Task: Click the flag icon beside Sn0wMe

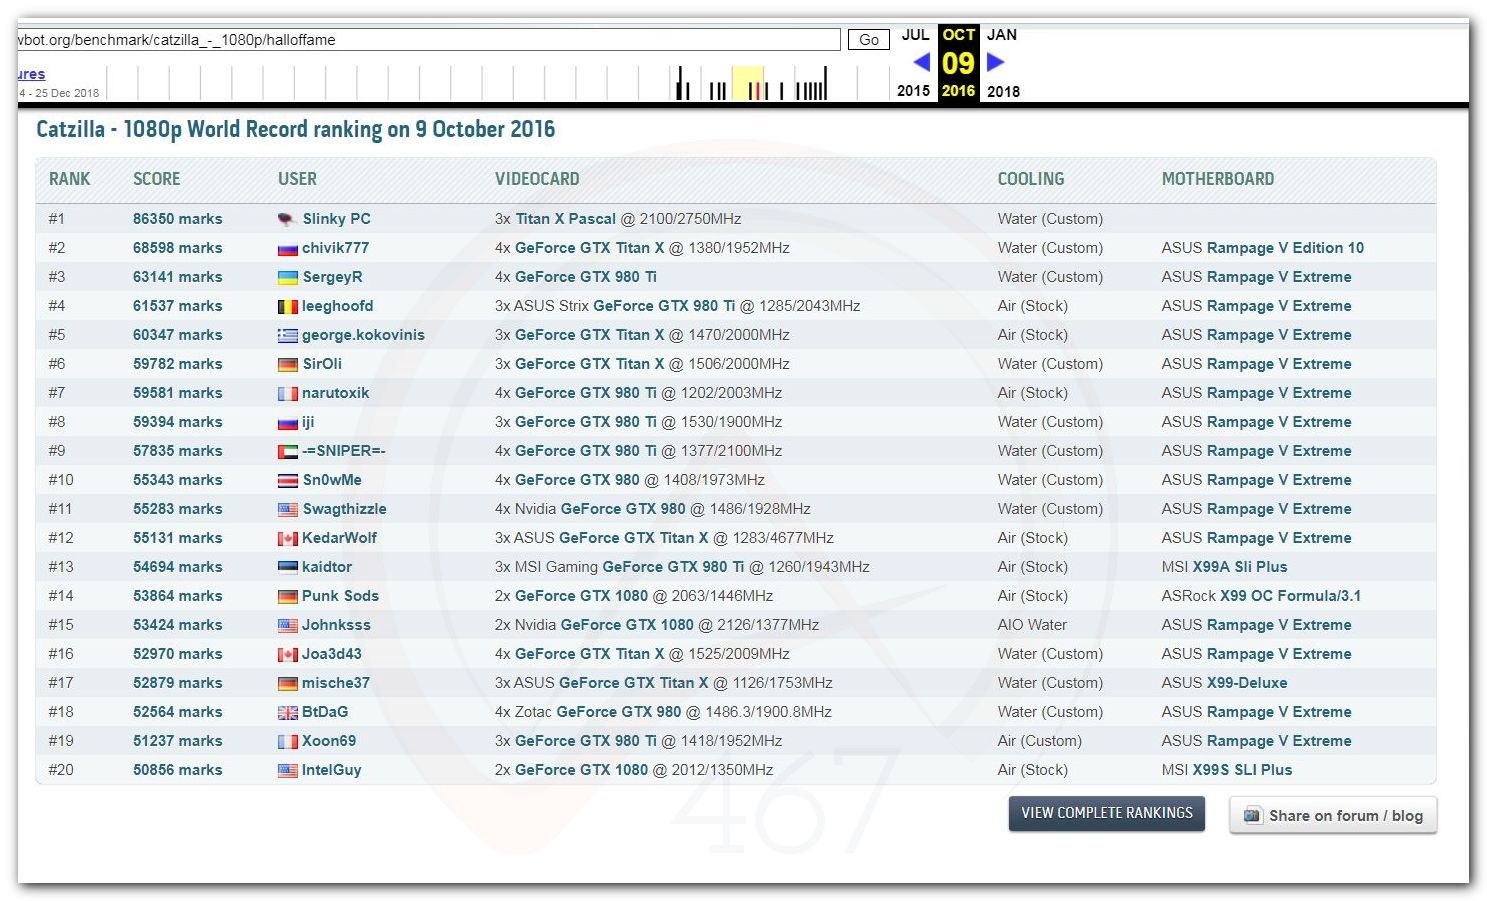Action: pyautogui.click(x=287, y=480)
